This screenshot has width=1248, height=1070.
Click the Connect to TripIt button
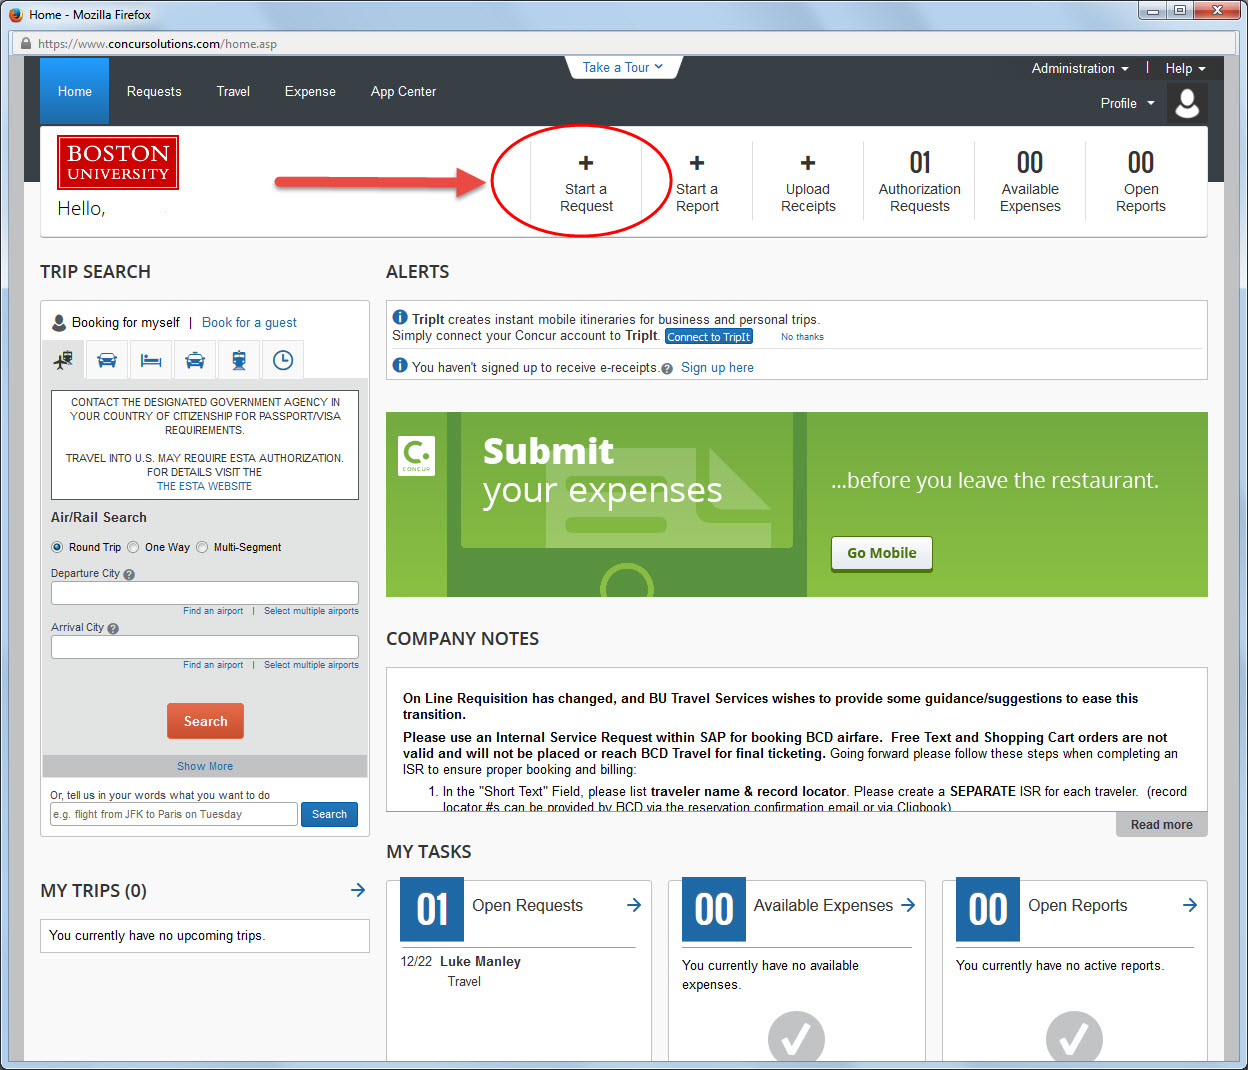[x=709, y=337]
